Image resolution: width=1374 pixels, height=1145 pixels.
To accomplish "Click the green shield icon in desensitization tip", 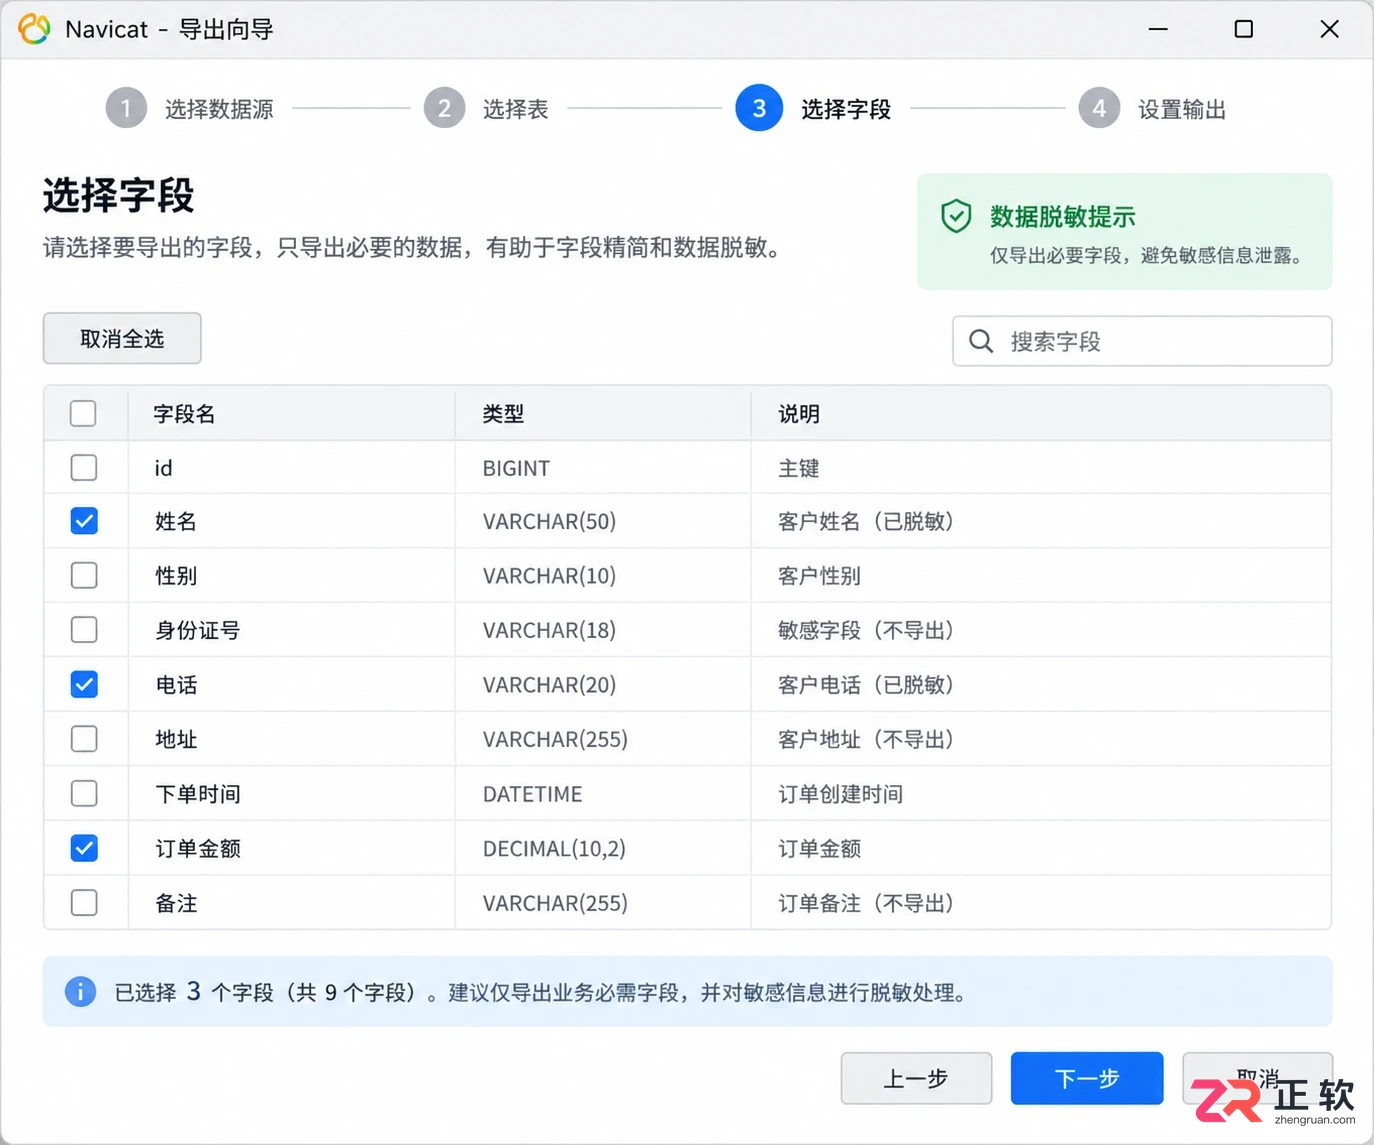I will [956, 216].
